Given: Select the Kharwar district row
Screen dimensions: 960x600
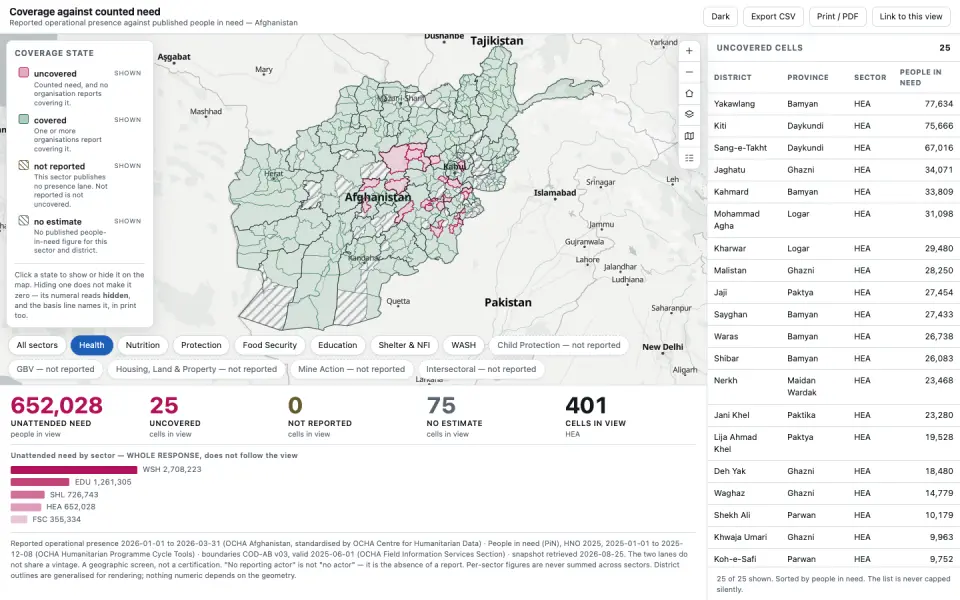Looking at the screenshot, I should point(833,249).
